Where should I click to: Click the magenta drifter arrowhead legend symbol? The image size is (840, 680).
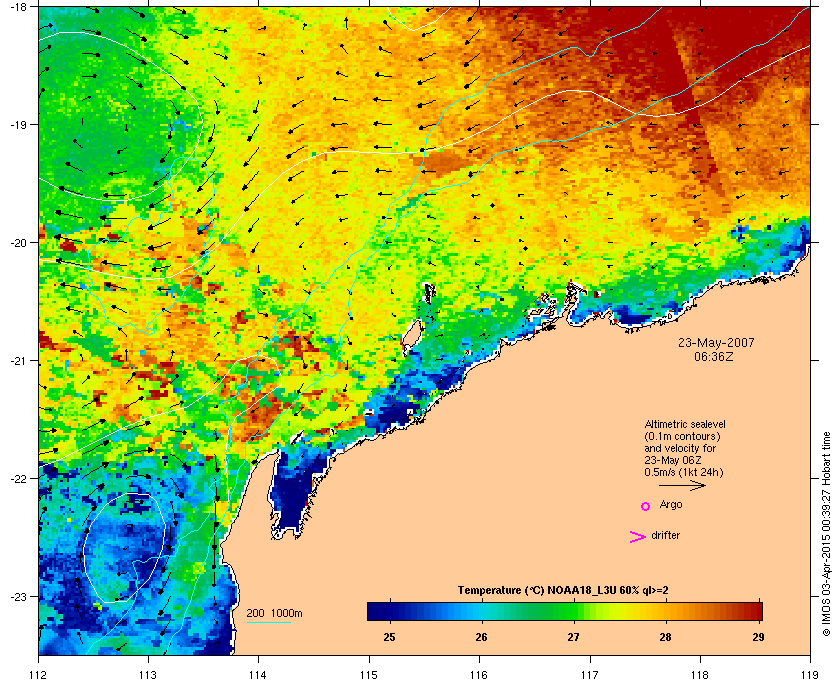pyautogui.click(x=638, y=537)
